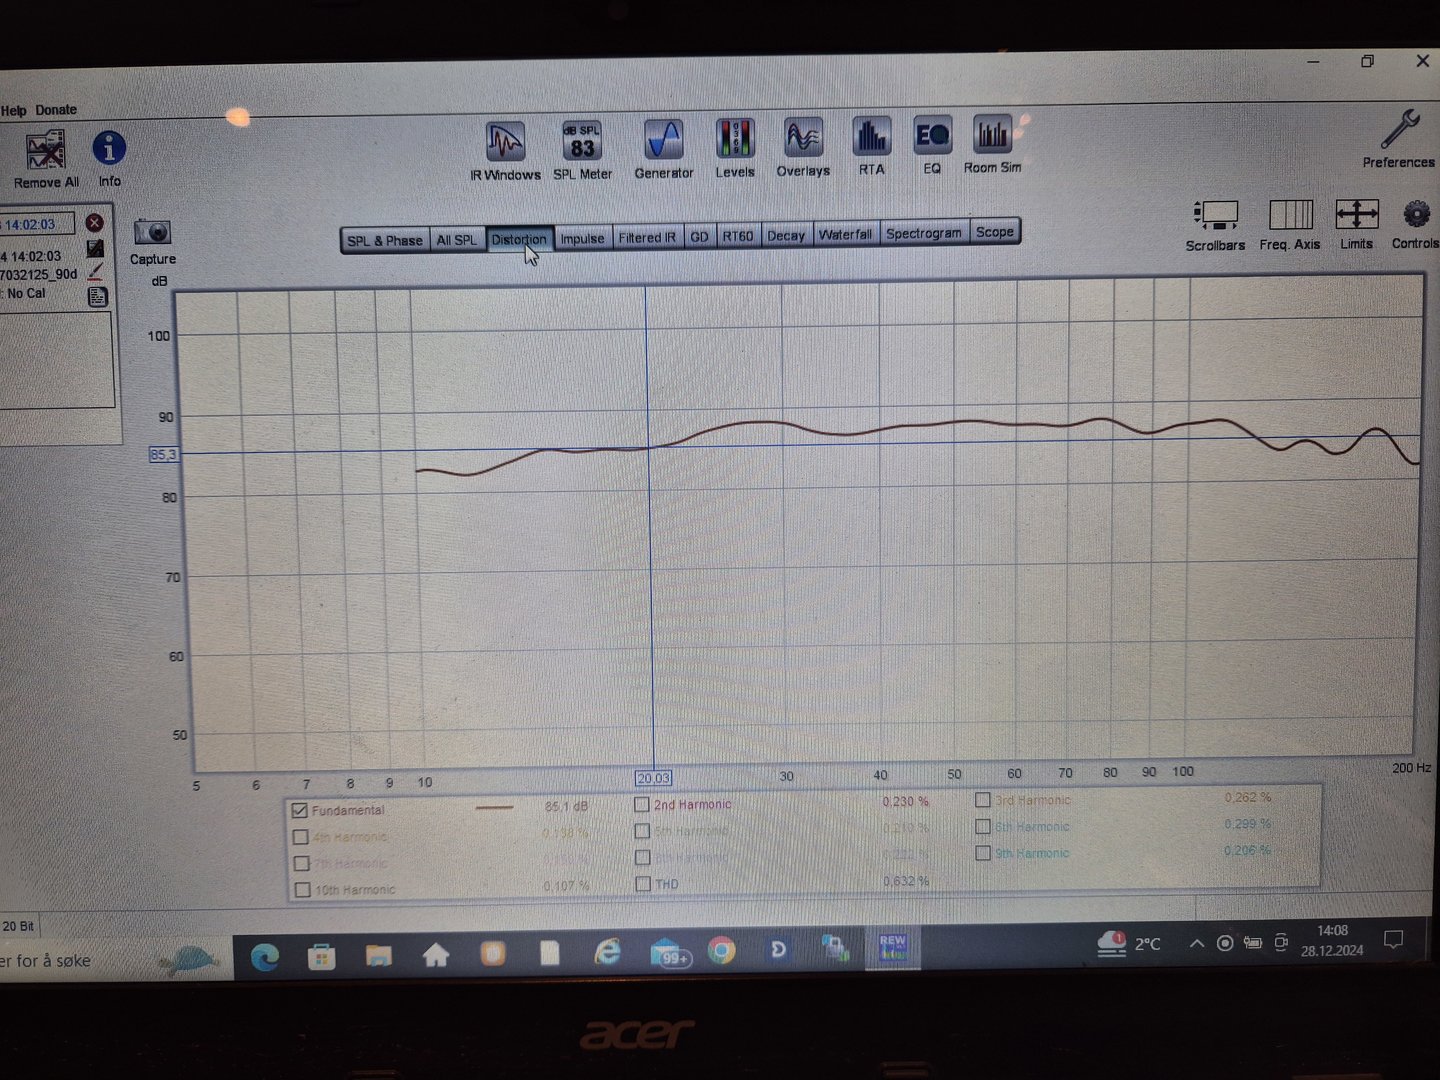Click the 14:02:03 measurement name field
The image size is (1440, 1080).
point(37,224)
